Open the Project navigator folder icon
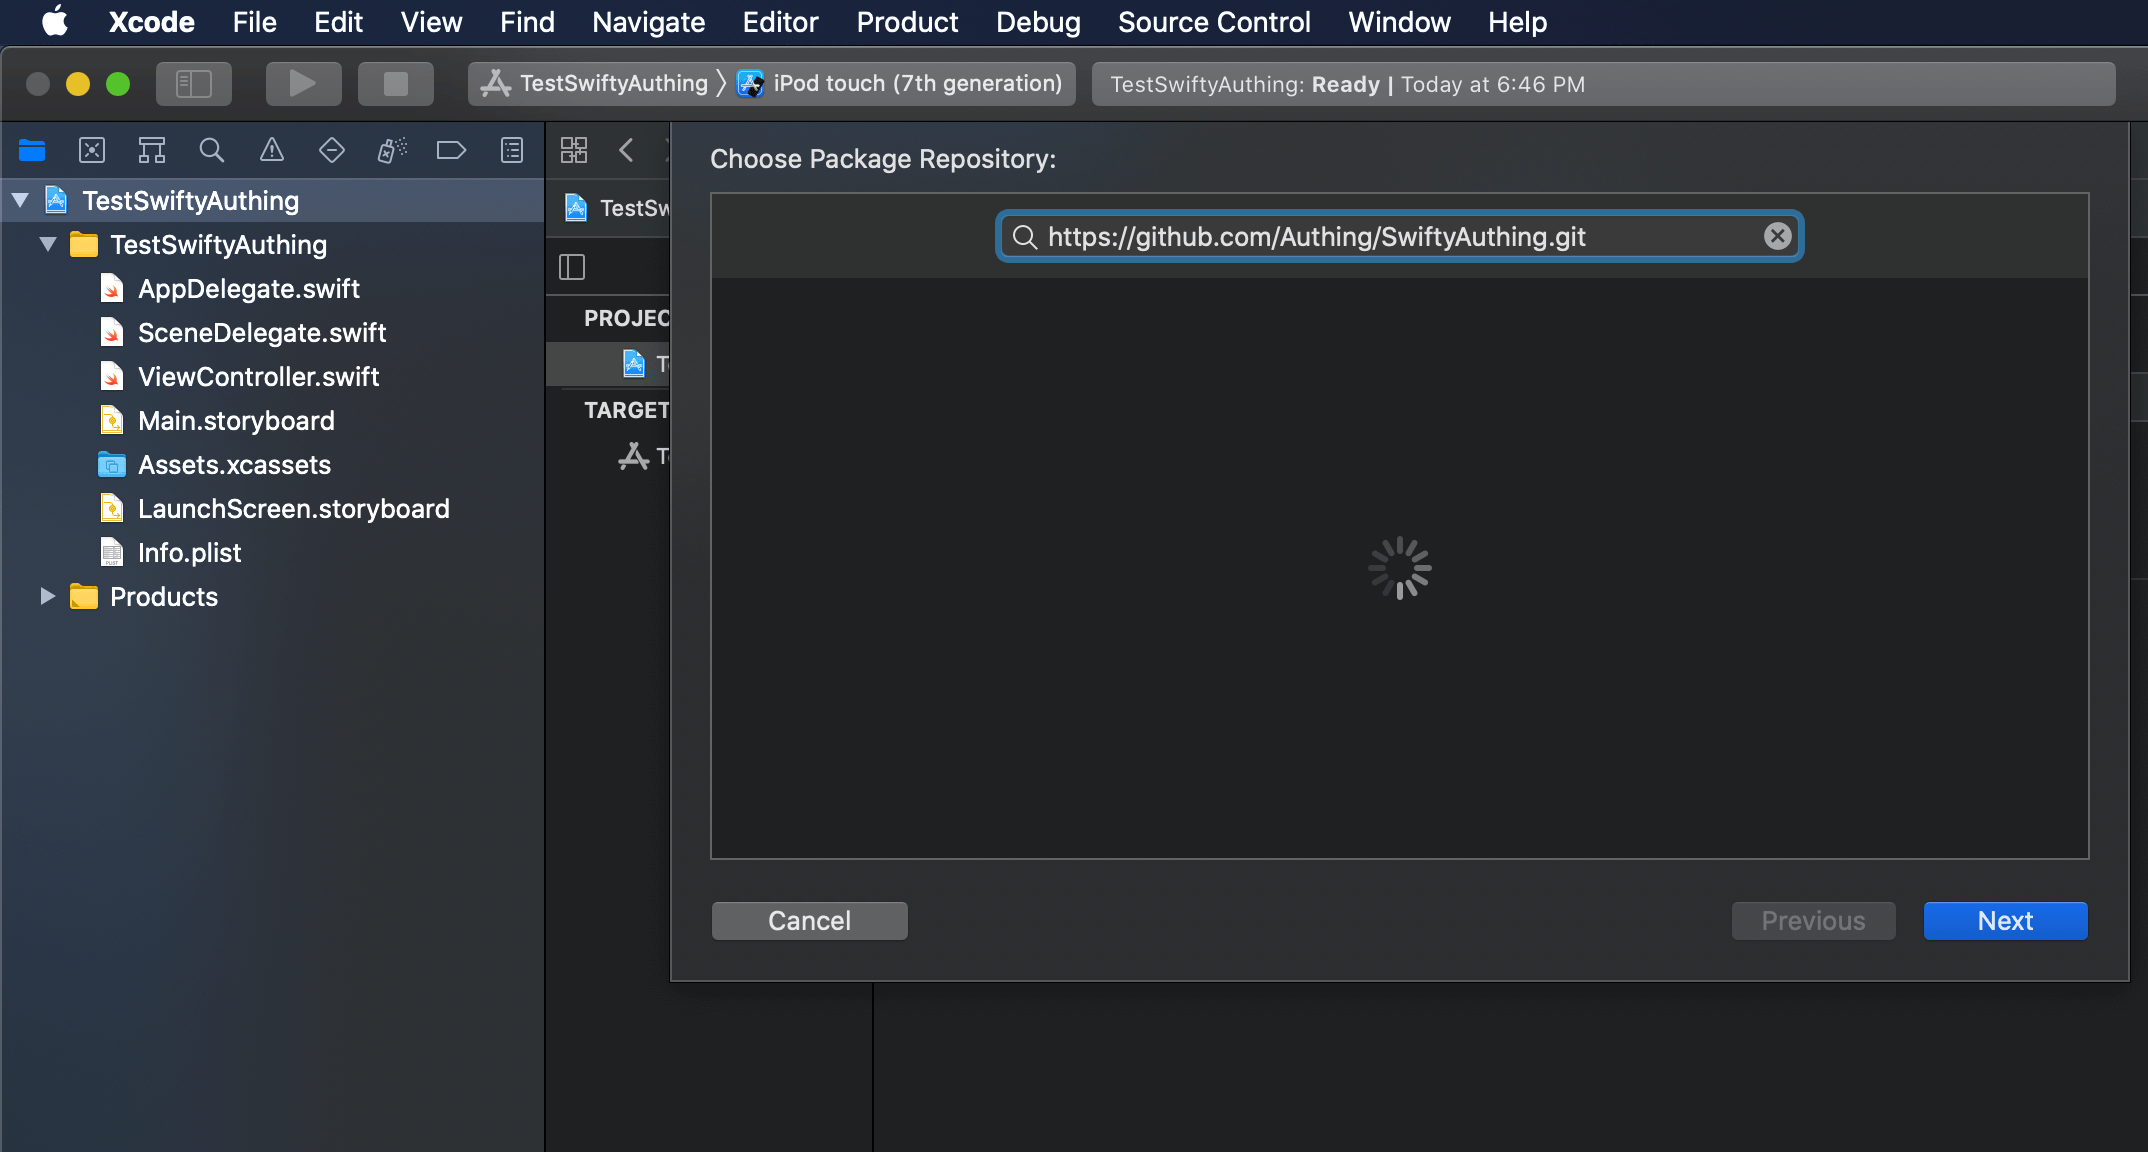Image resolution: width=2148 pixels, height=1152 pixels. 32,151
